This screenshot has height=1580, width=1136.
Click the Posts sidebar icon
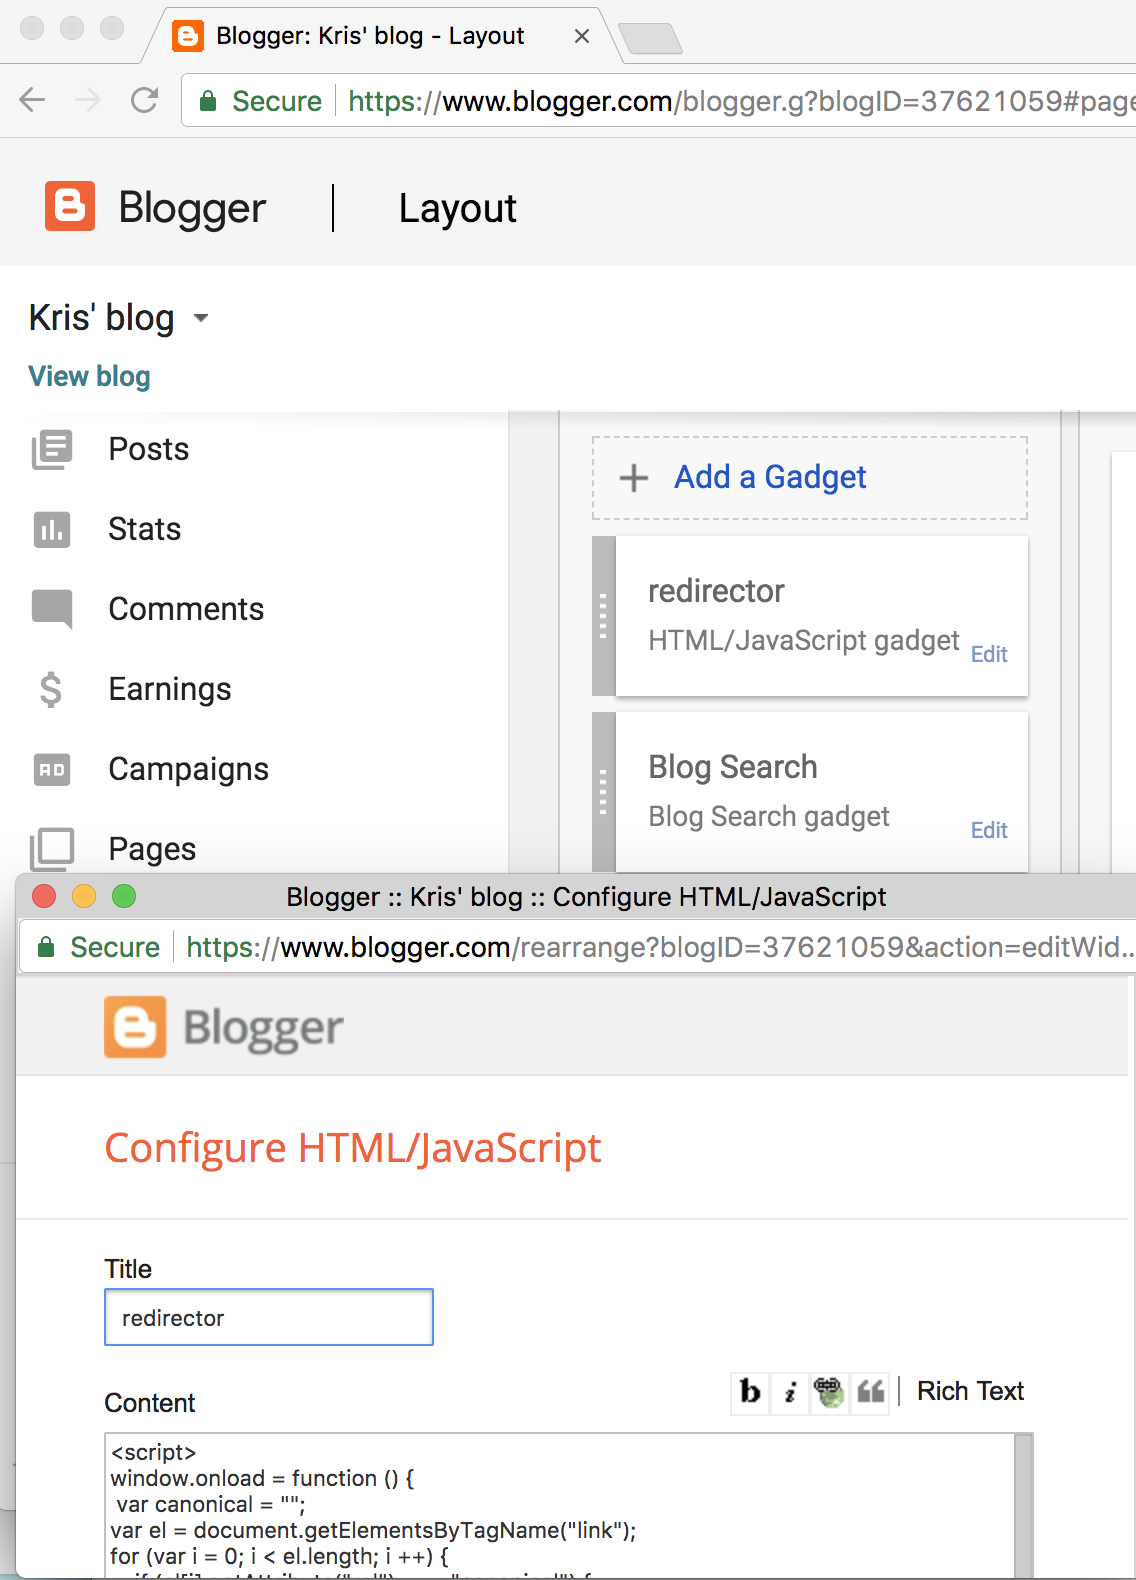52,450
